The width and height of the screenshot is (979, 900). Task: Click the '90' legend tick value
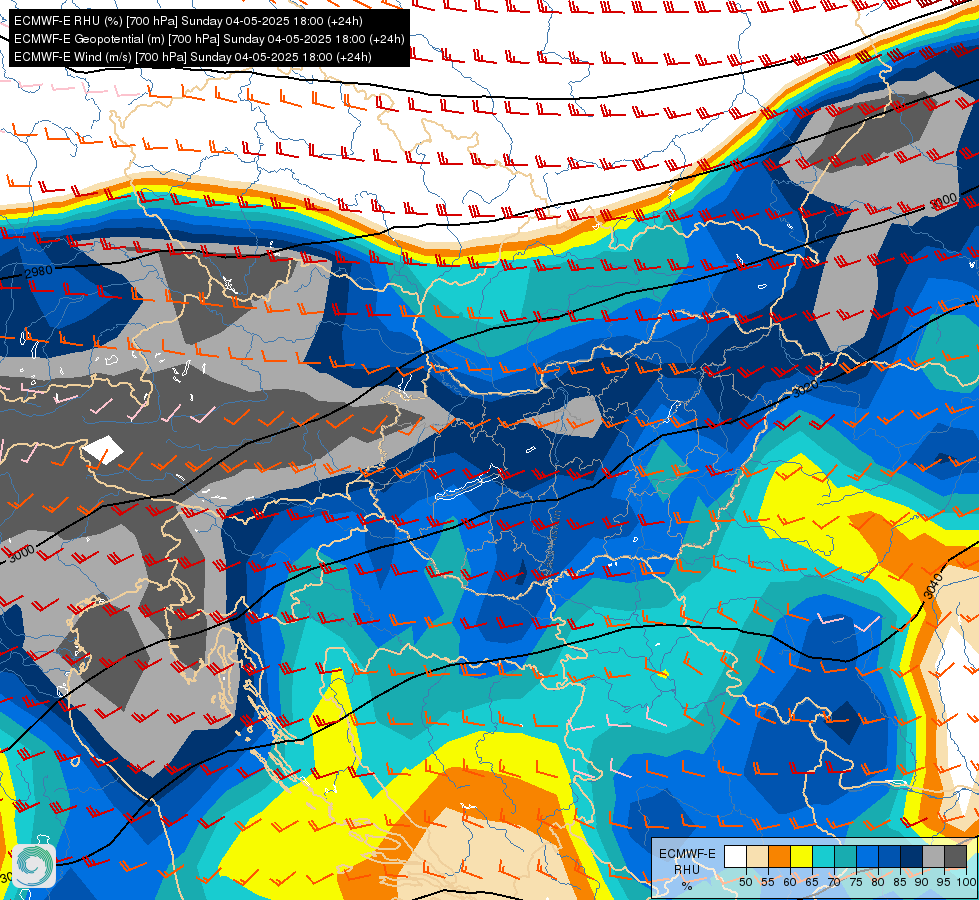tap(922, 882)
